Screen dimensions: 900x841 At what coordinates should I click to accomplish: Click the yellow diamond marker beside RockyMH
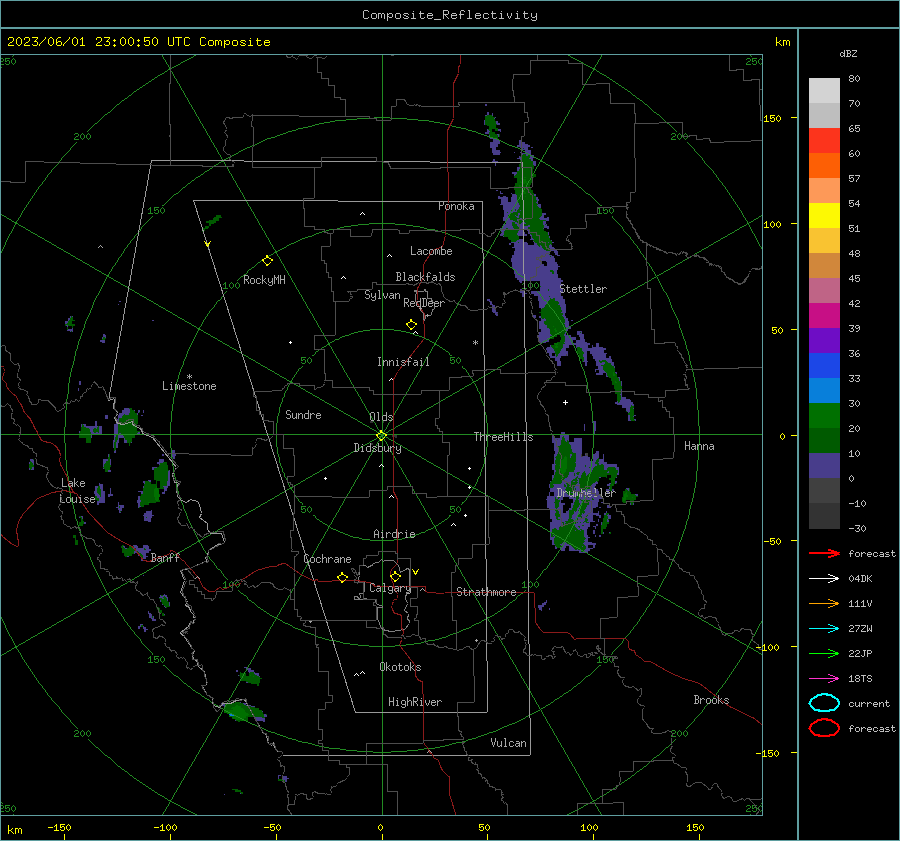[x=267, y=261]
